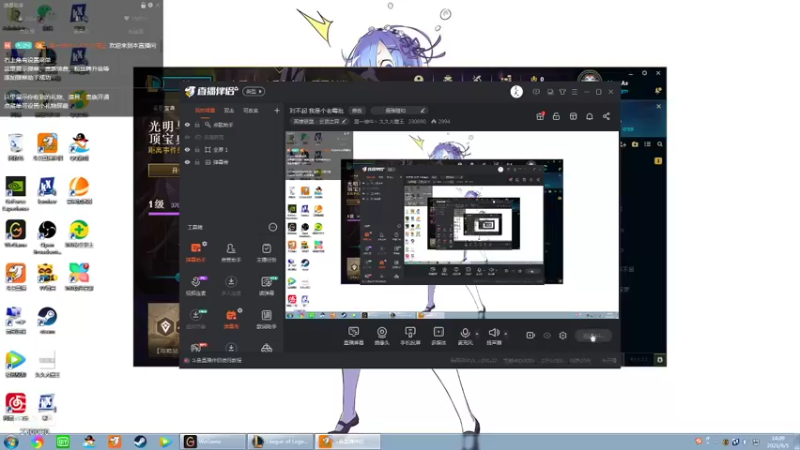Click the taskbar clock
This screenshot has height=450, width=800.
pyautogui.click(x=778, y=442)
